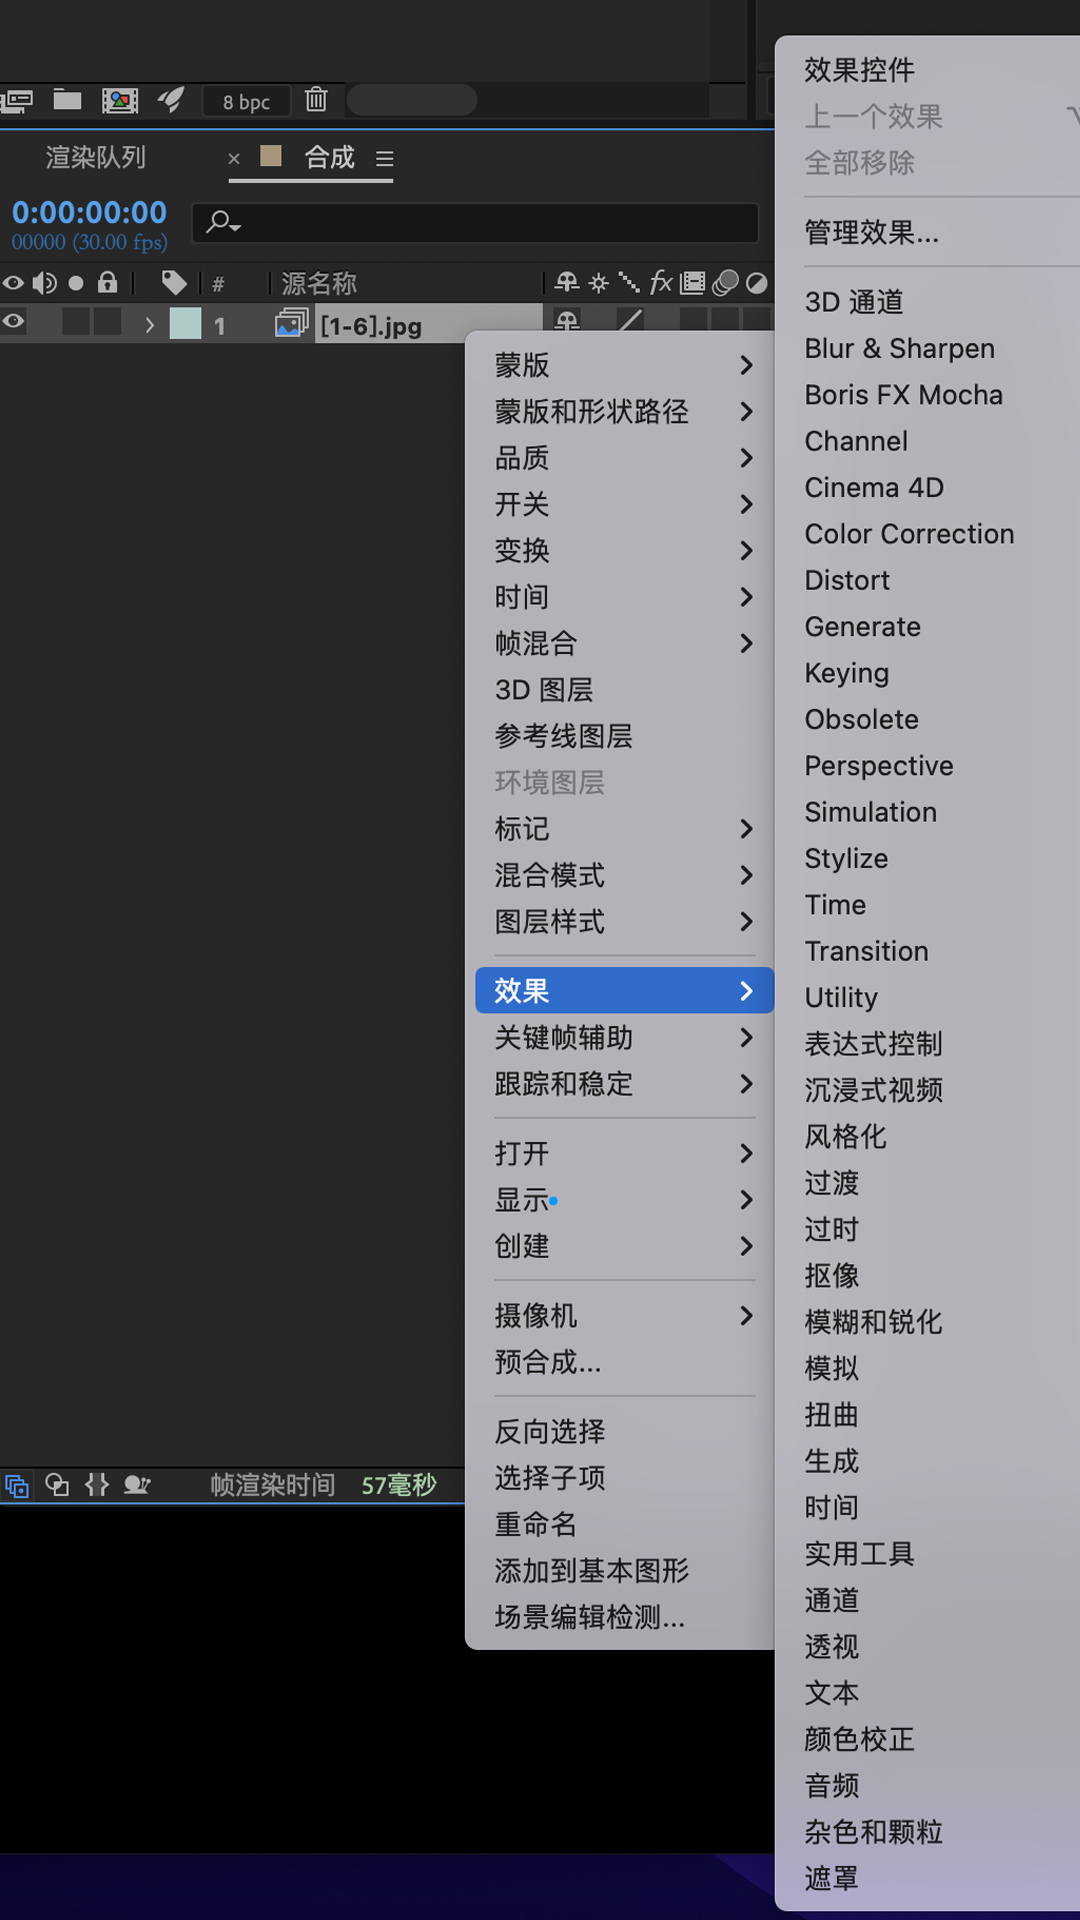Select the [1-6].jpg layer name
1080x1920 pixels.
pyautogui.click(x=371, y=326)
